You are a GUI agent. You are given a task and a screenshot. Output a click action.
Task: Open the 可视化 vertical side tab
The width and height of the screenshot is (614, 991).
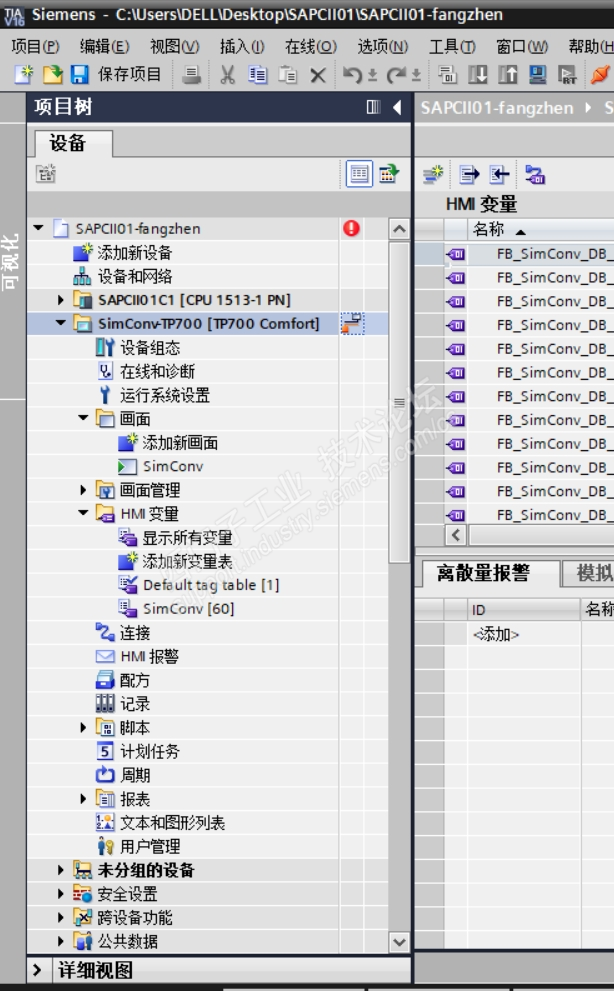11,261
